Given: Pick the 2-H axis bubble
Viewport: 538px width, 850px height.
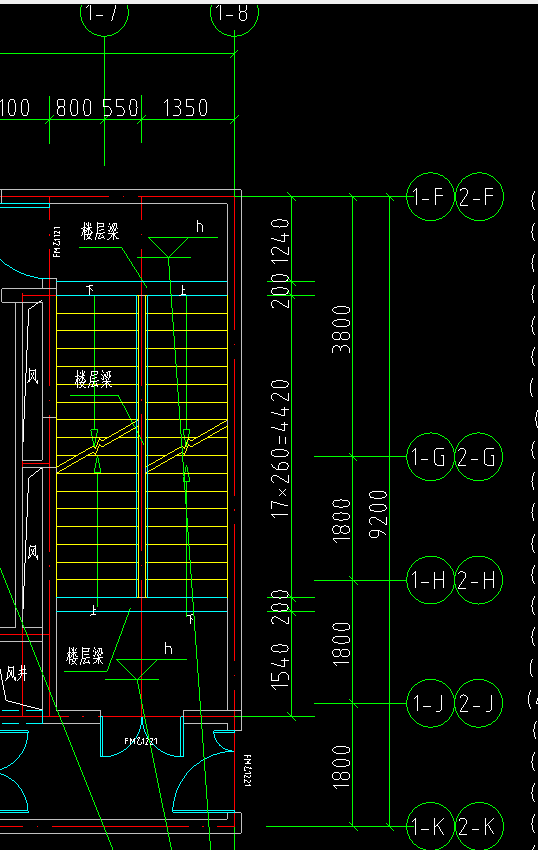Looking at the screenshot, I should coord(478,580).
